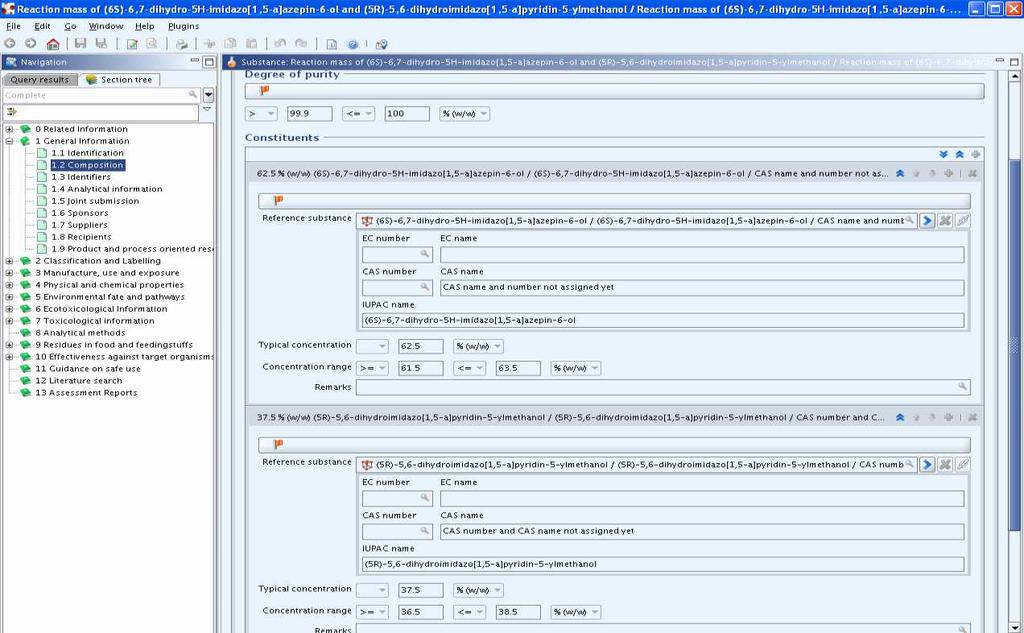Click the flag icon in 62.5 % constituent
Viewport: 1024px width, 633px height.
pyautogui.click(x=278, y=201)
